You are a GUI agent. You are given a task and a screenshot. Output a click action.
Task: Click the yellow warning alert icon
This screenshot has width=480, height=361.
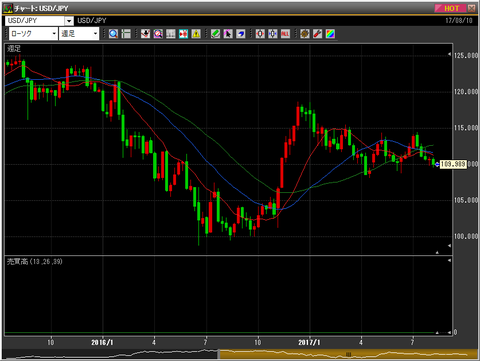(x=196, y=34)
